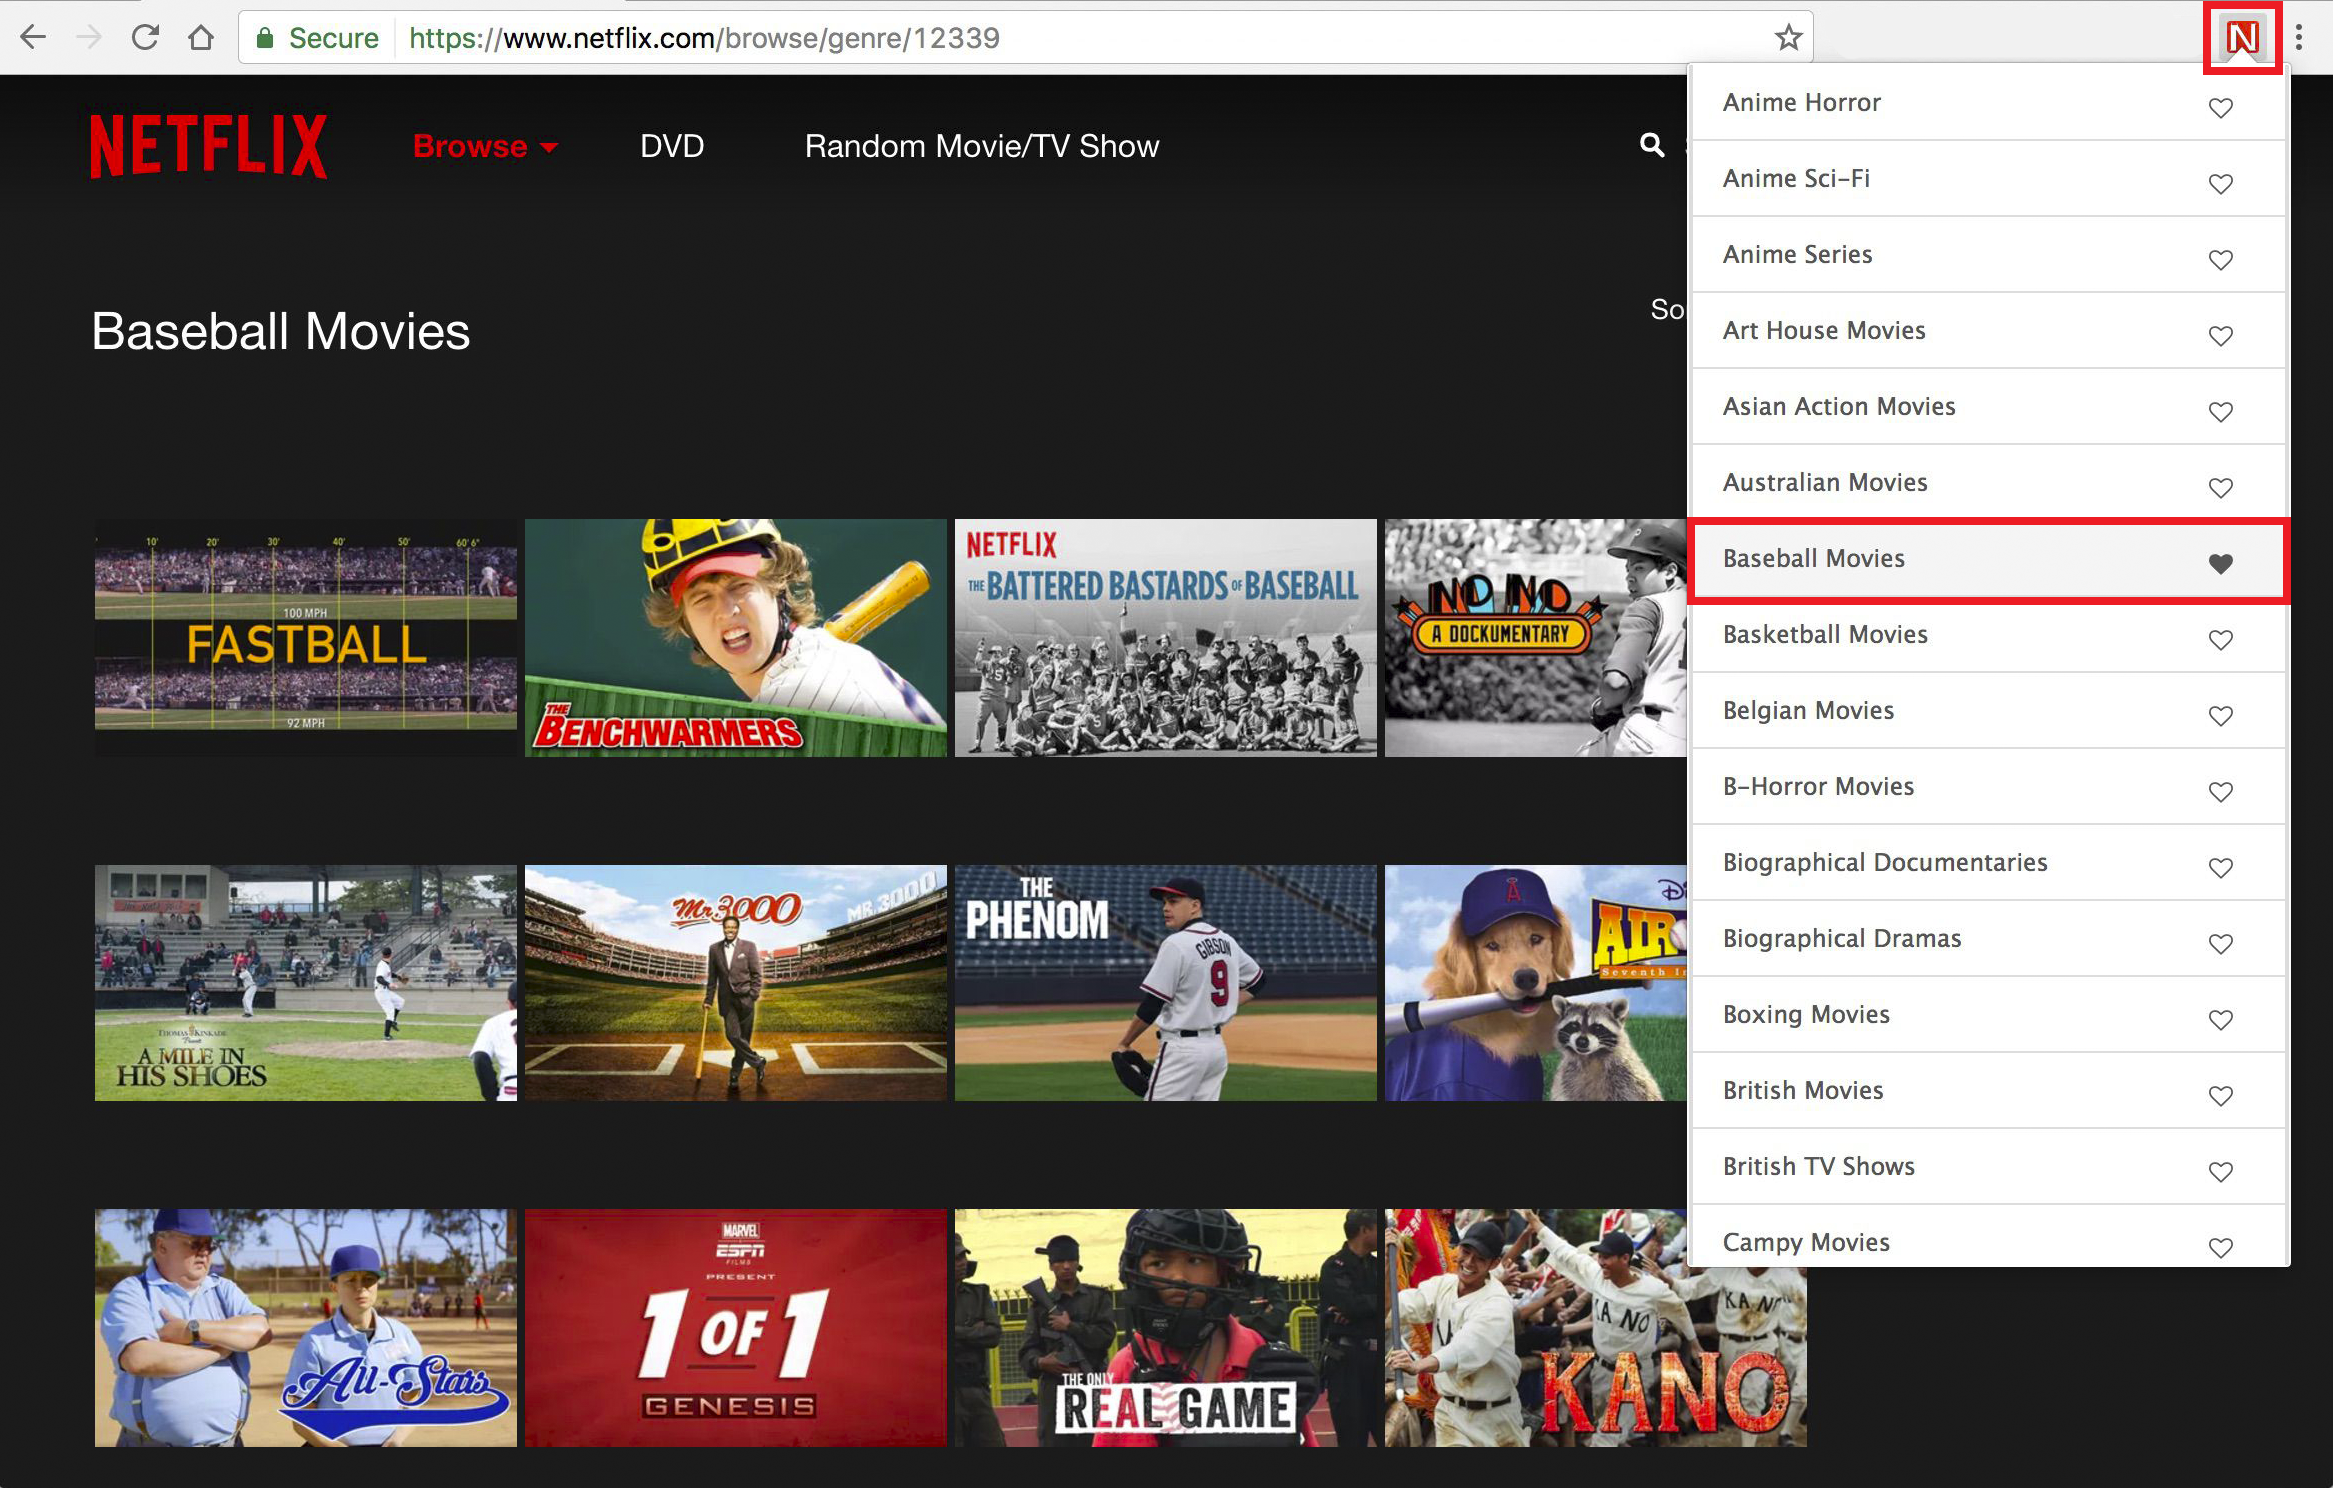
Task: Click the browser back arrow
Action: click(33, 38)
